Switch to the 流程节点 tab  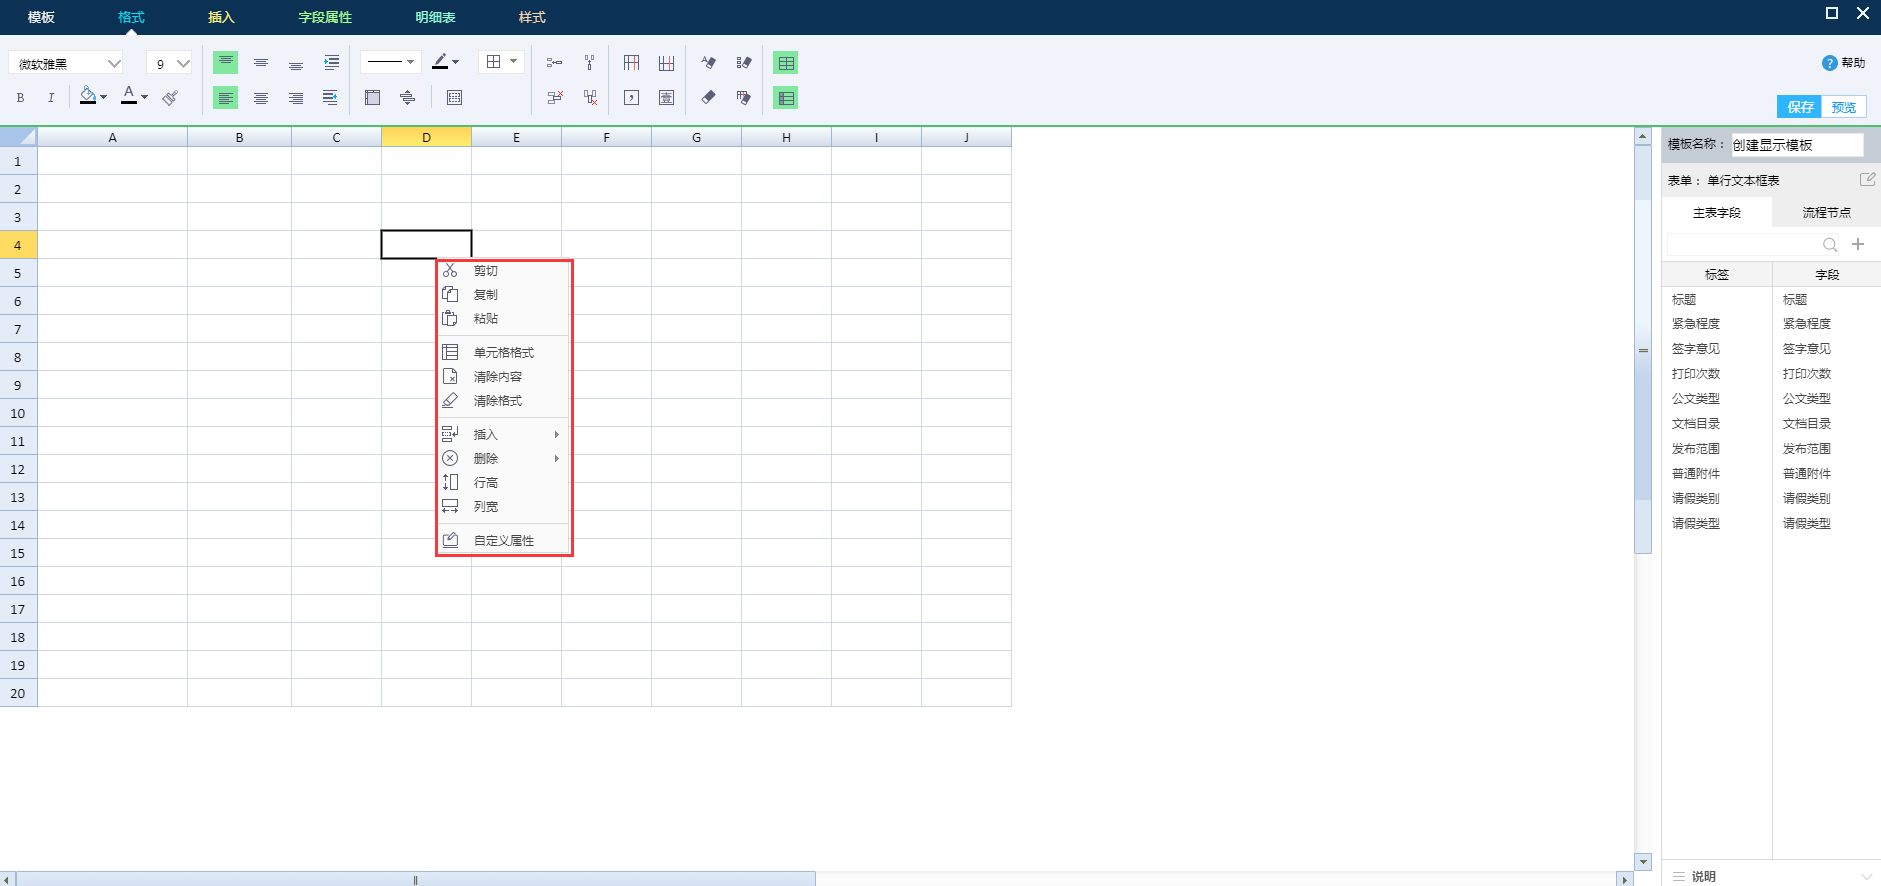(1826, 213)
